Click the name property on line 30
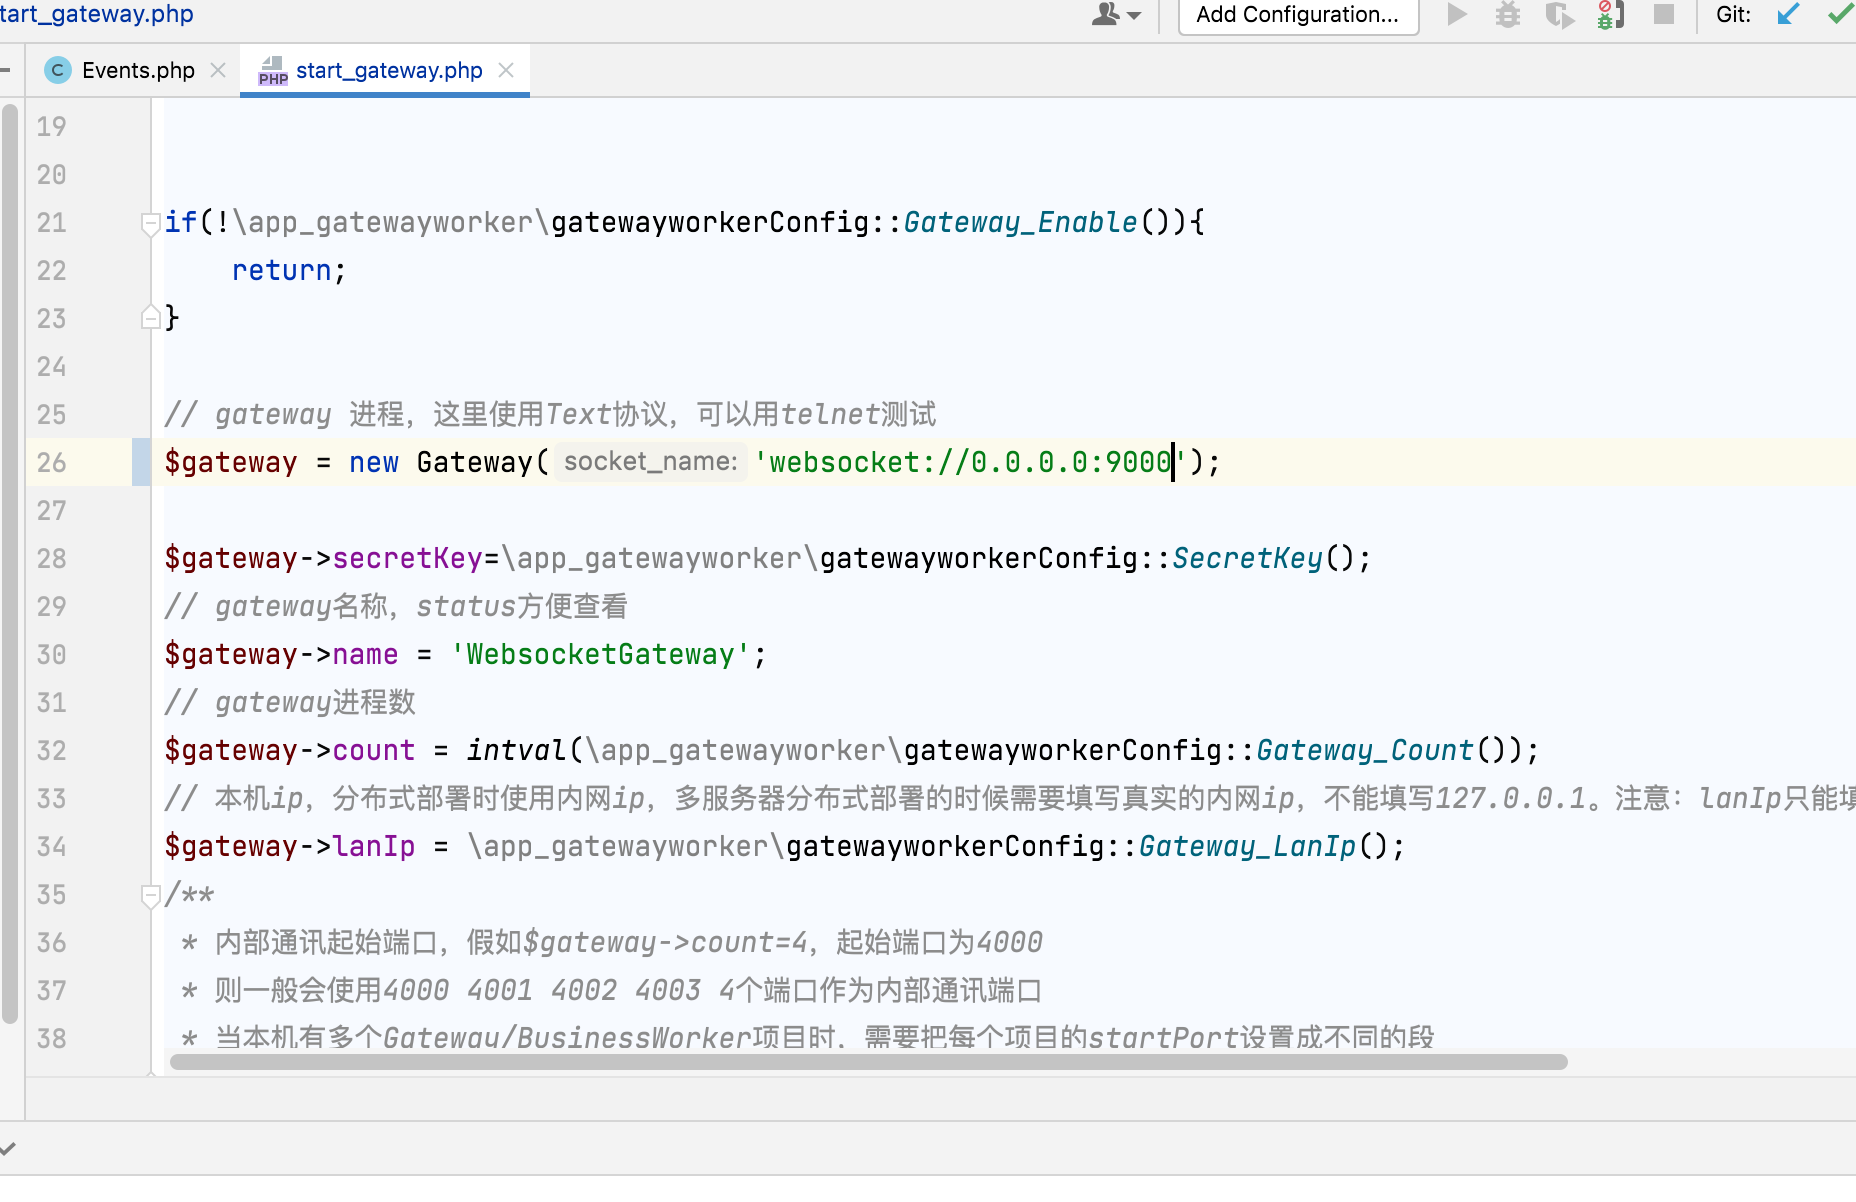 365,654
